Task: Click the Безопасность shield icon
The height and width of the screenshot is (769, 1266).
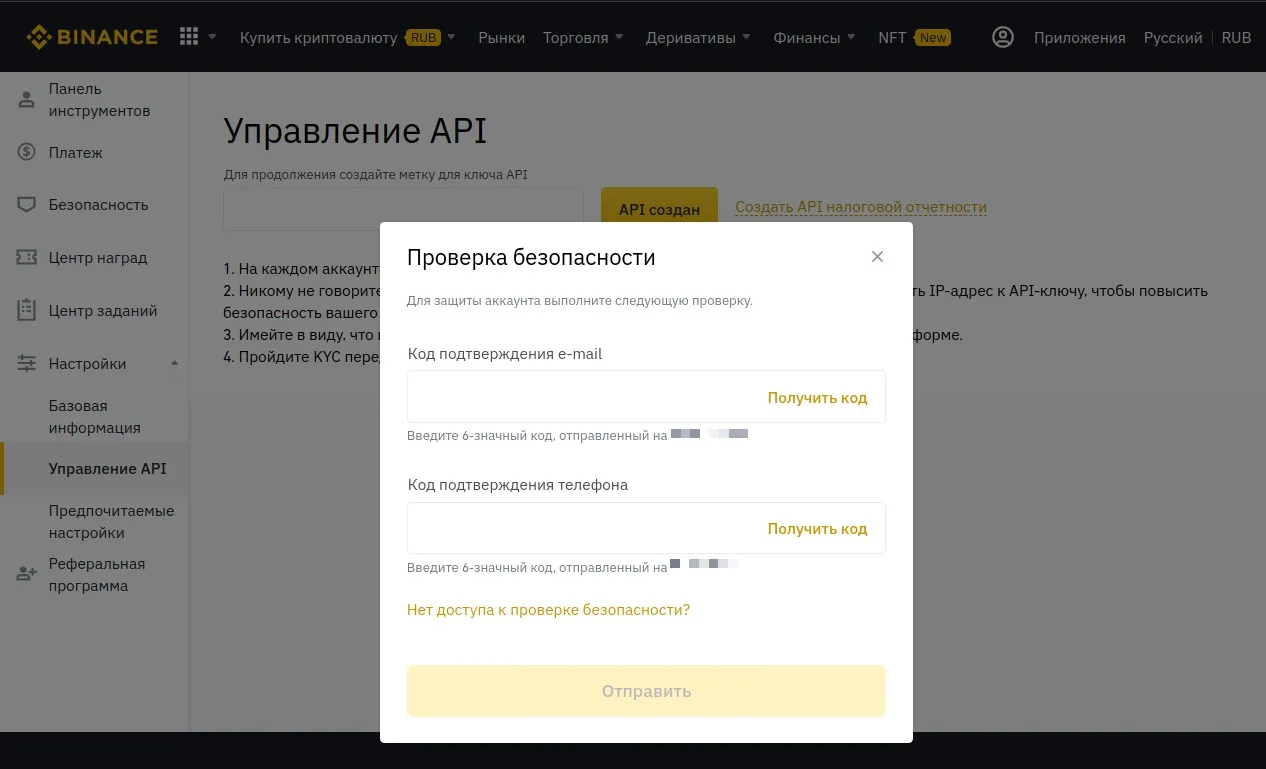Action: point(25,204)
